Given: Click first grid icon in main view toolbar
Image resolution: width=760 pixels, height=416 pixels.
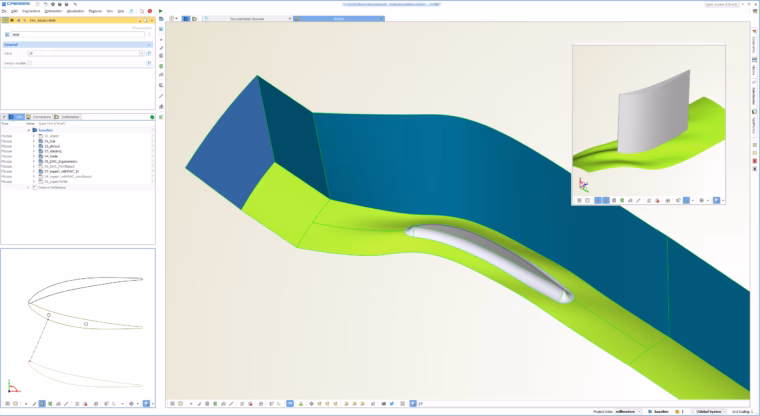Looking at the screenshot, I should [172, 403].
